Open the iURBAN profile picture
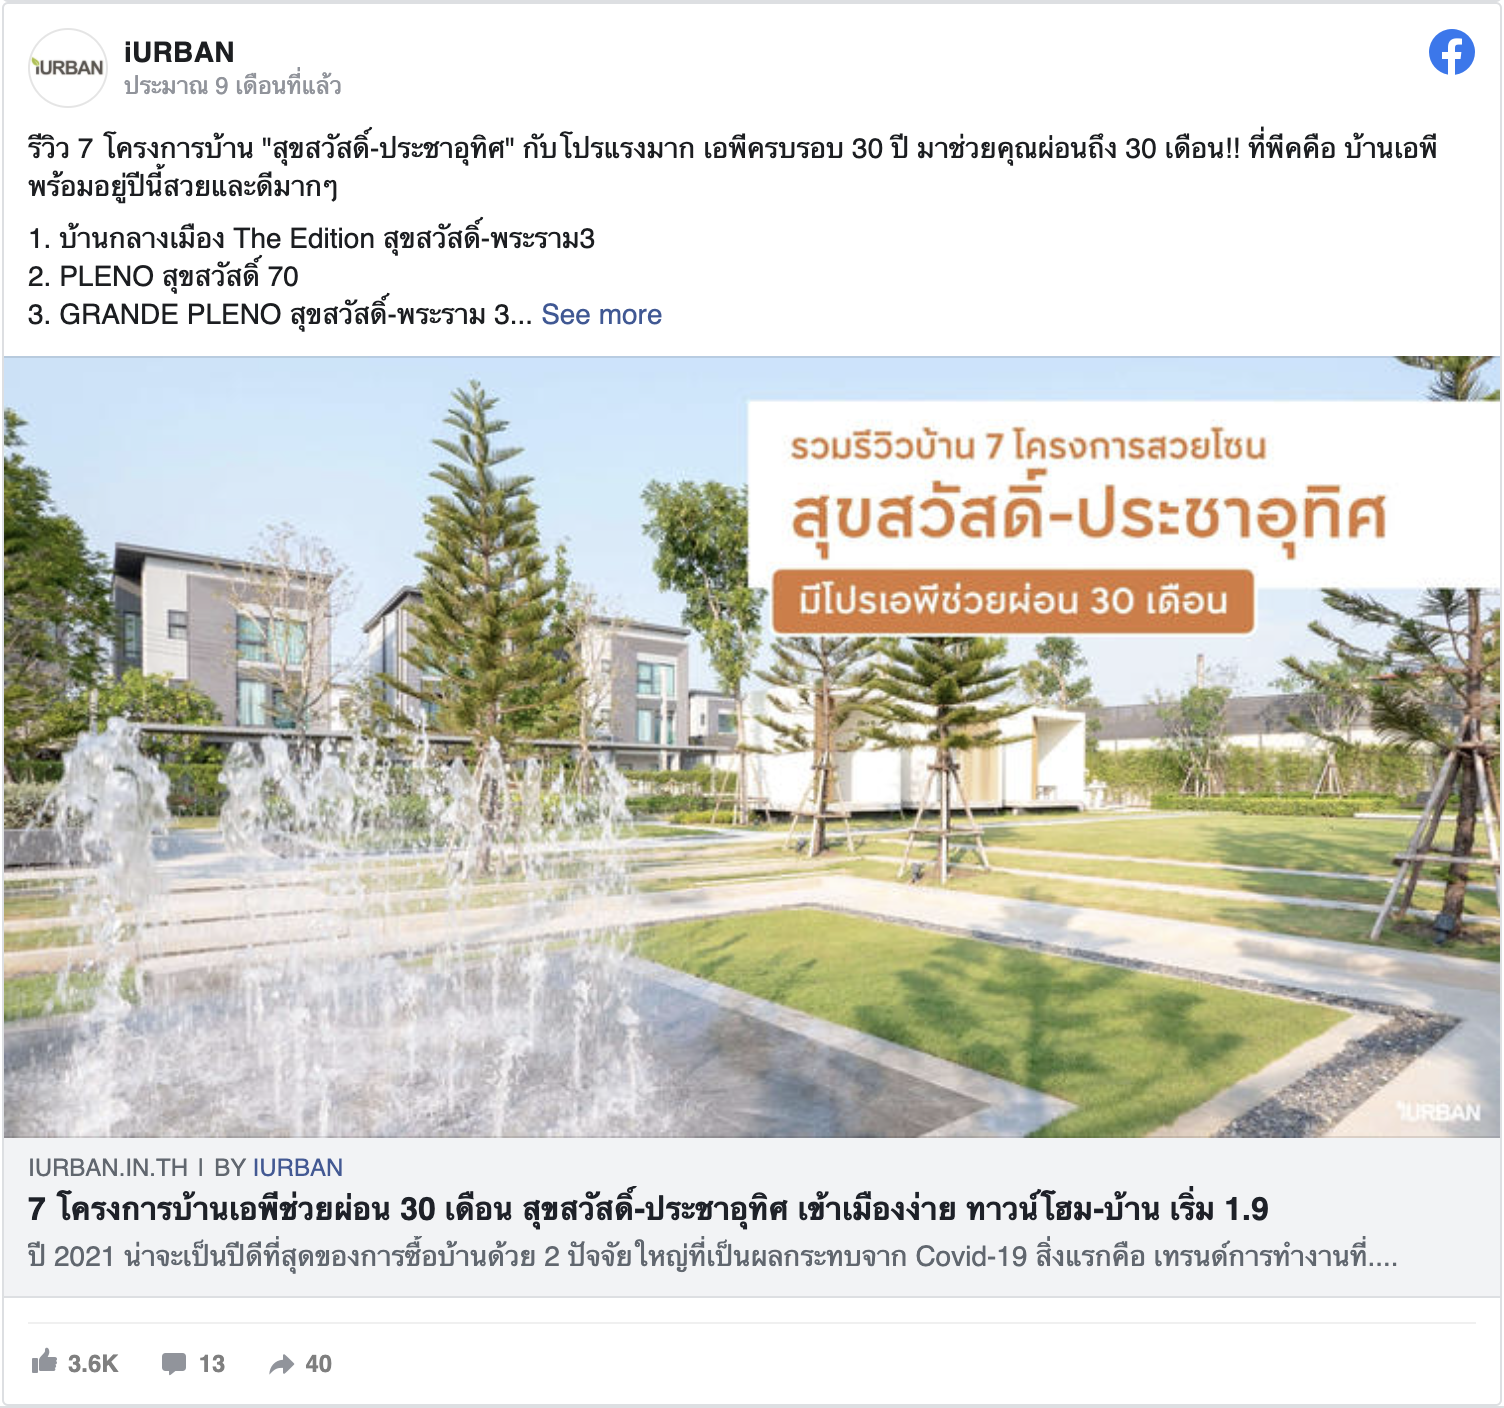Screen dimensions: 1504x1408 point(68,68)
